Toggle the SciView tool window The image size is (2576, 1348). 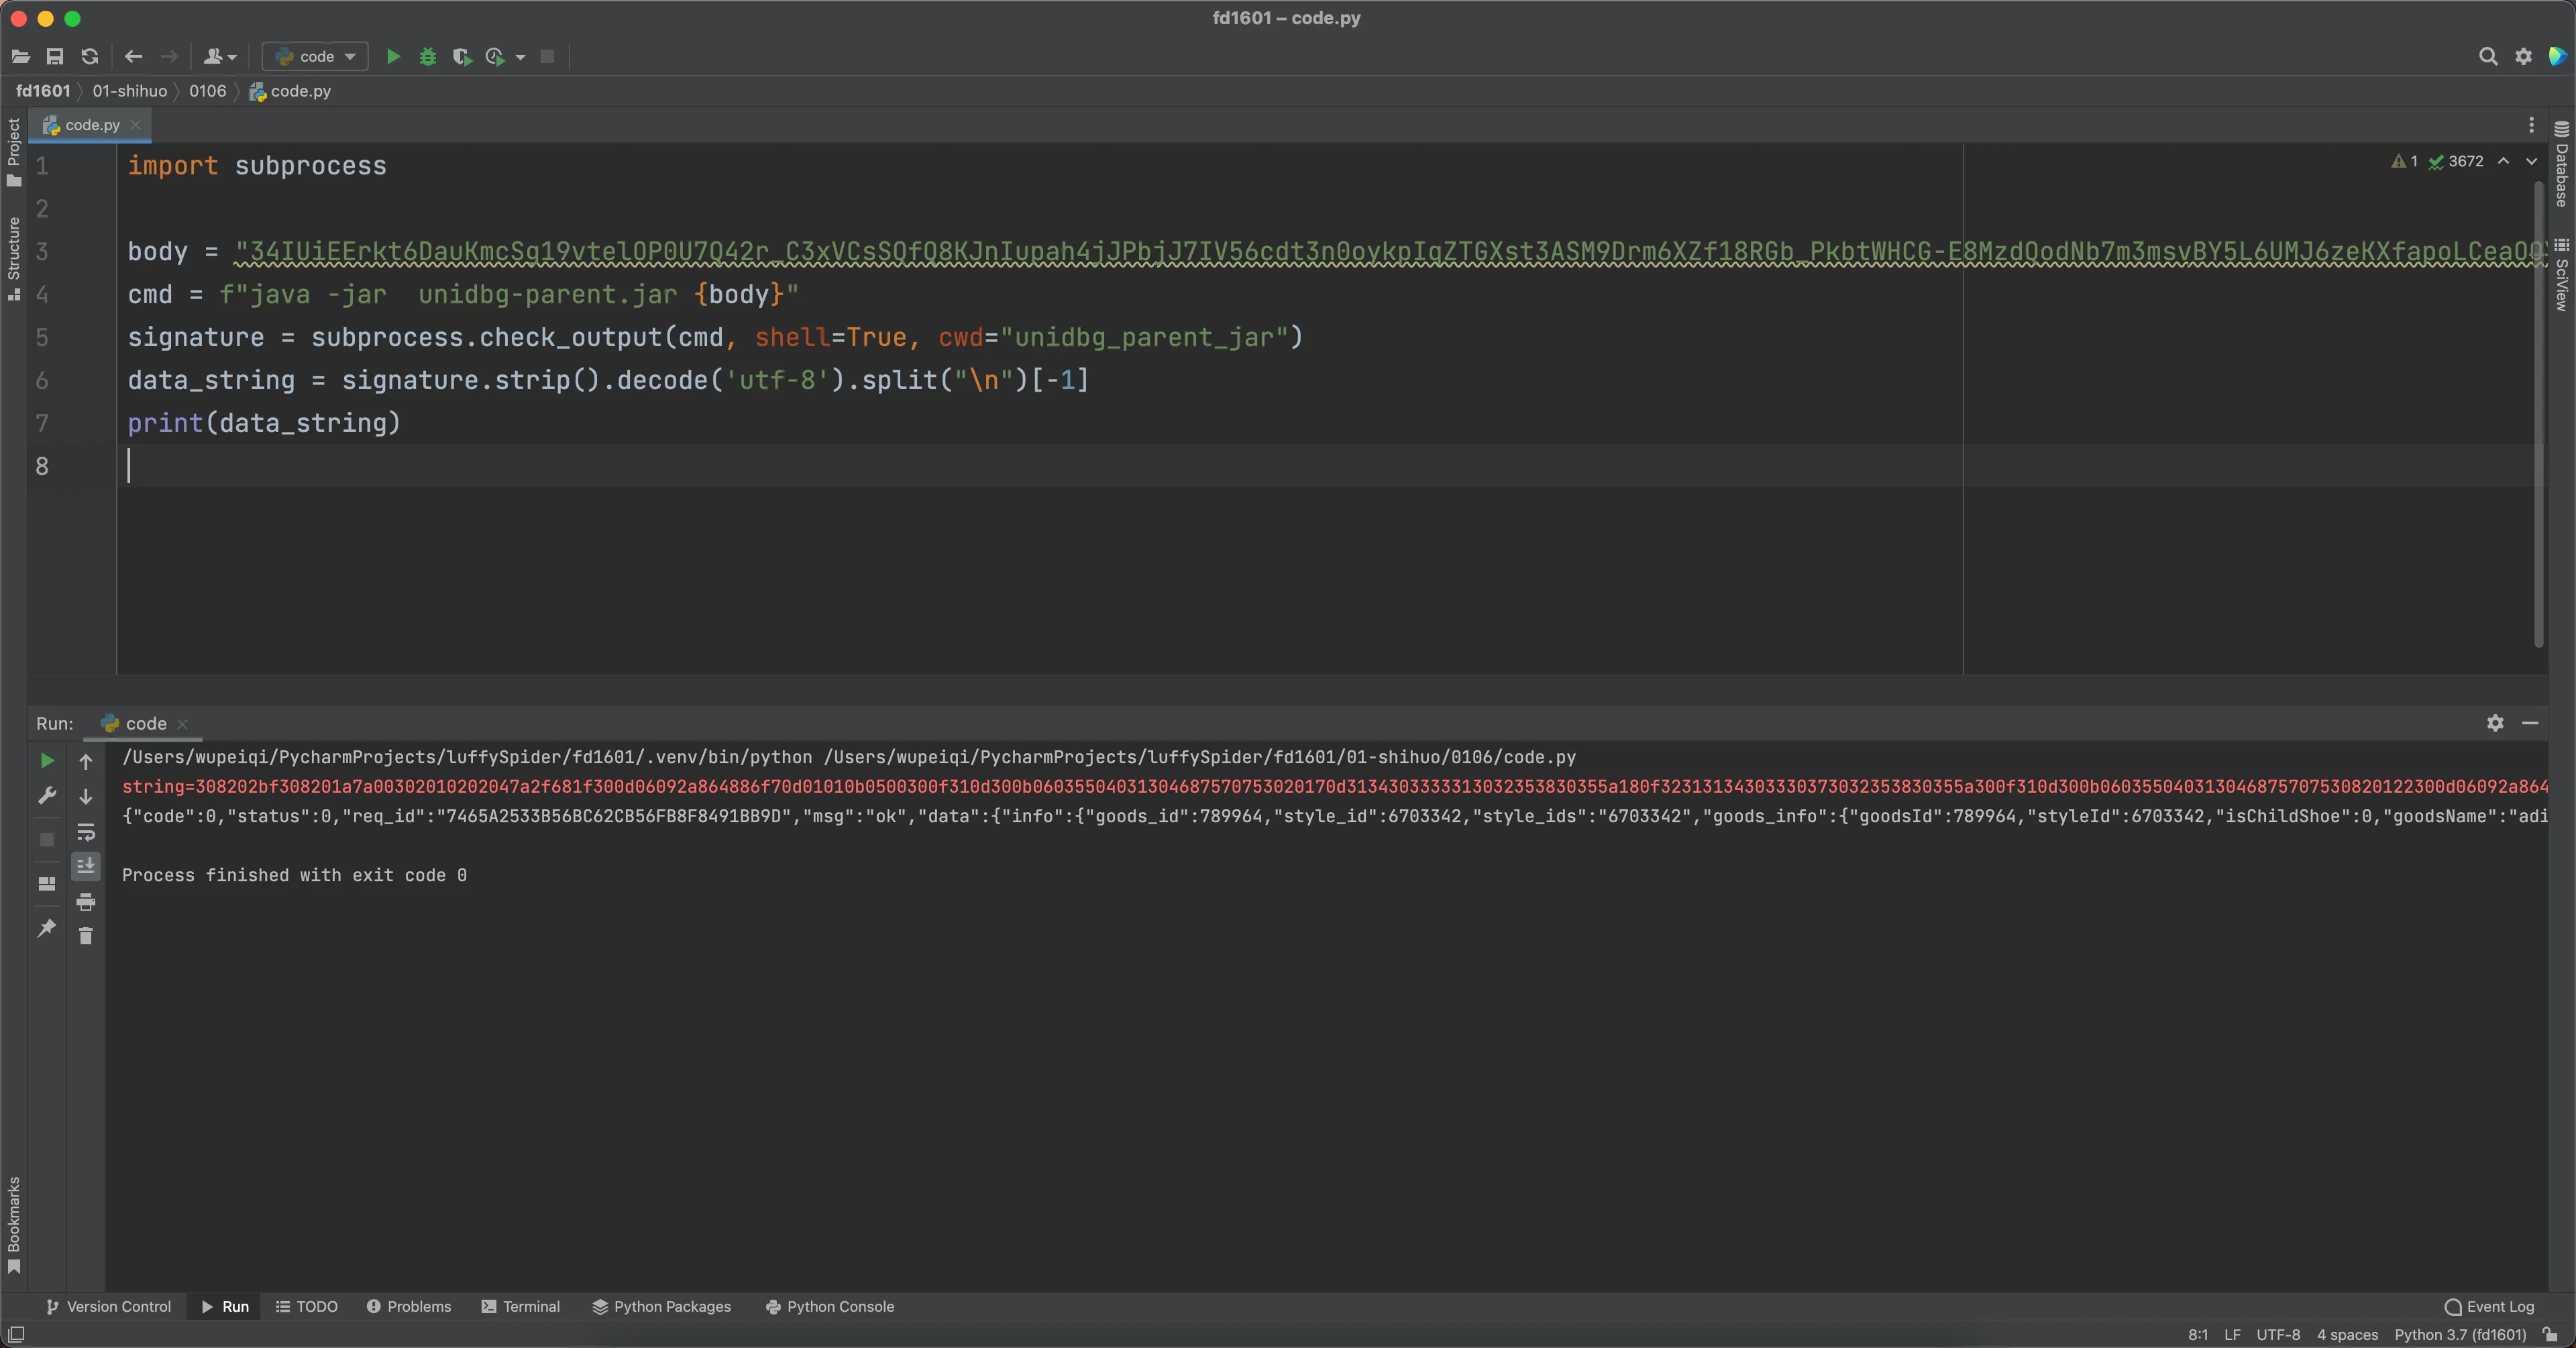[2562, 274]
